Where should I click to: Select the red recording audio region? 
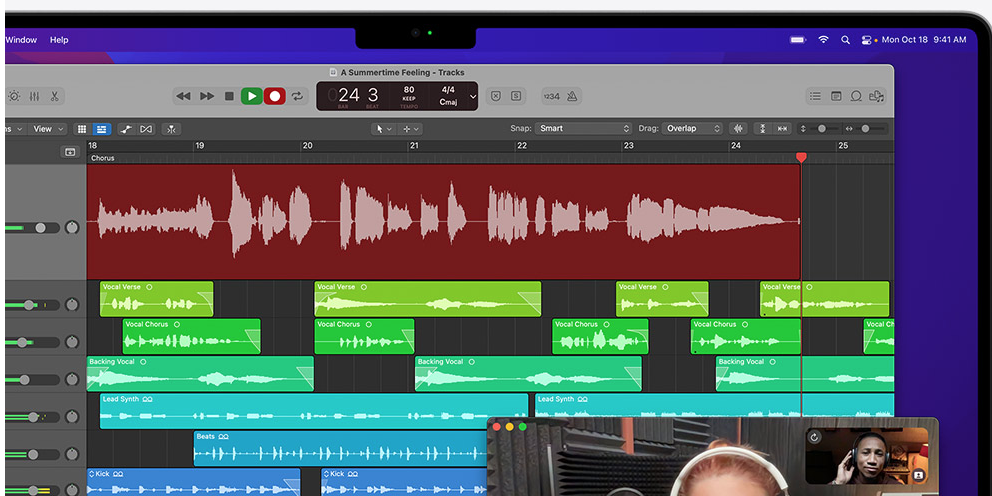pos(443,221)
